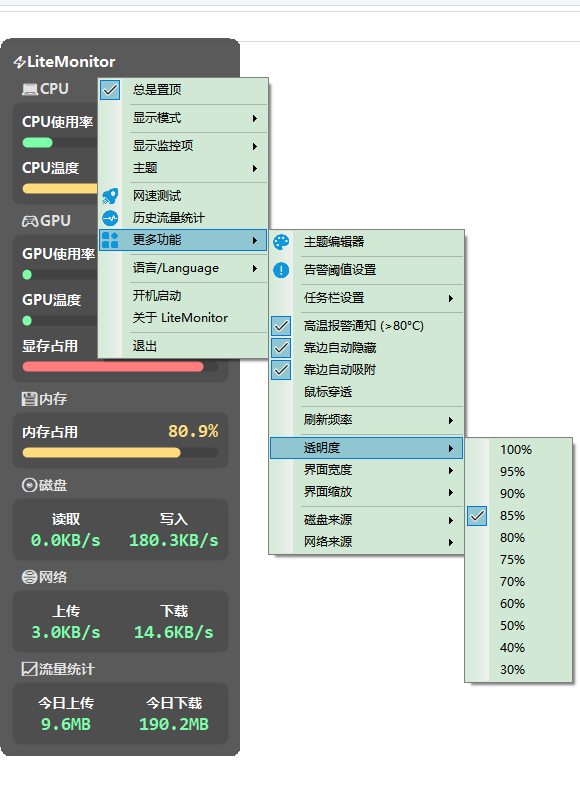Choose 40% opacity
580x787 pixels.
click(518, 648)
